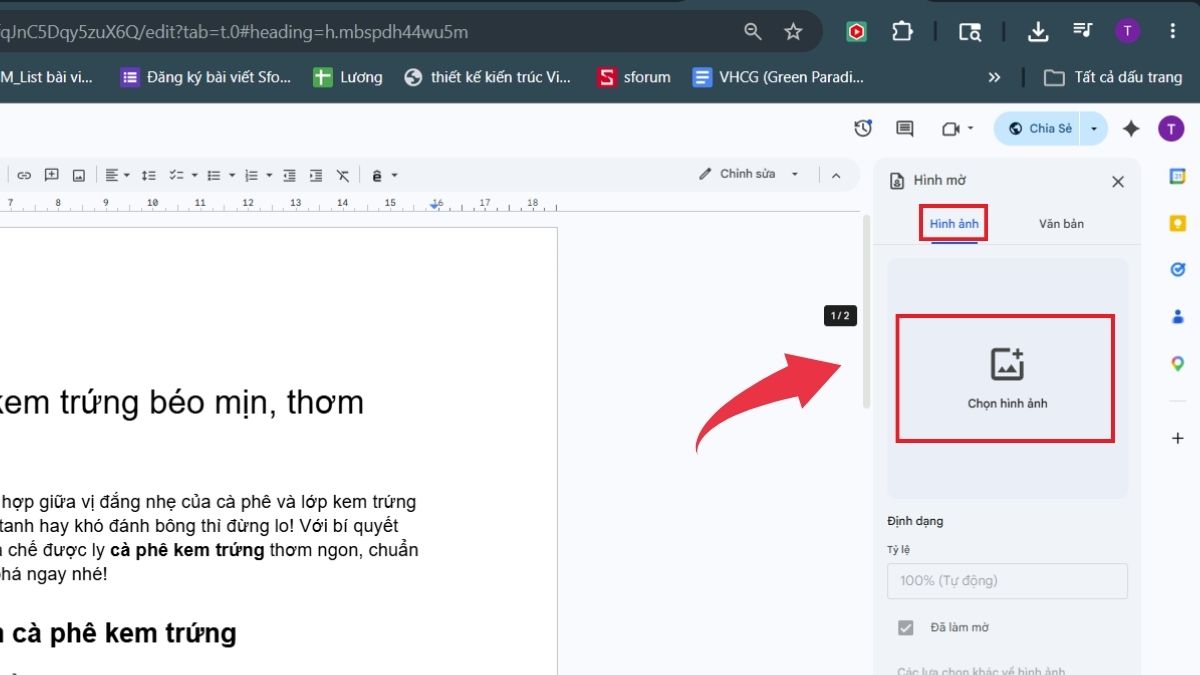
Task: Click the bulleted list icon
Action: pyautogui.click(x=213, y=175)
